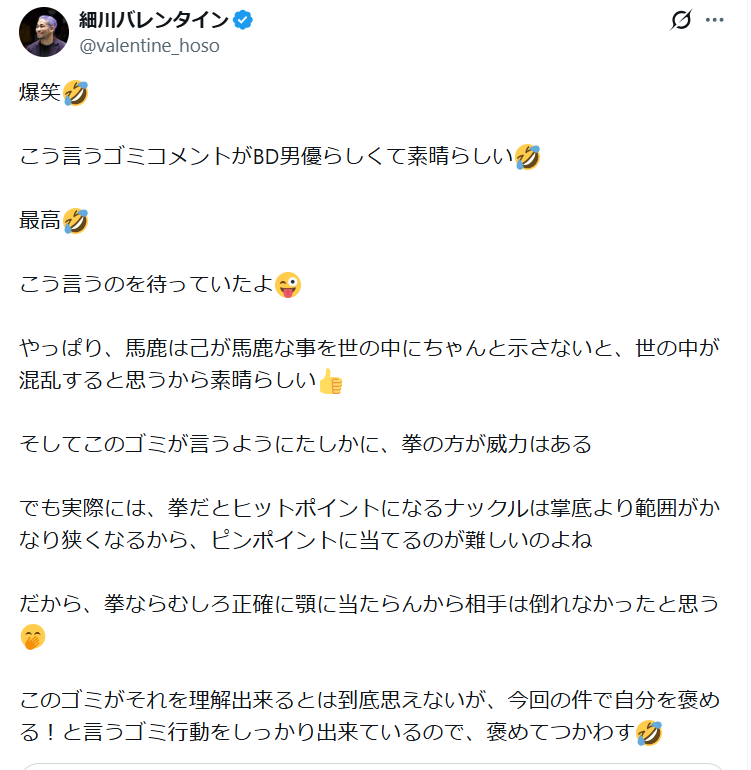Click the laughing emoji after 爆笑

[x=76, y=93]
